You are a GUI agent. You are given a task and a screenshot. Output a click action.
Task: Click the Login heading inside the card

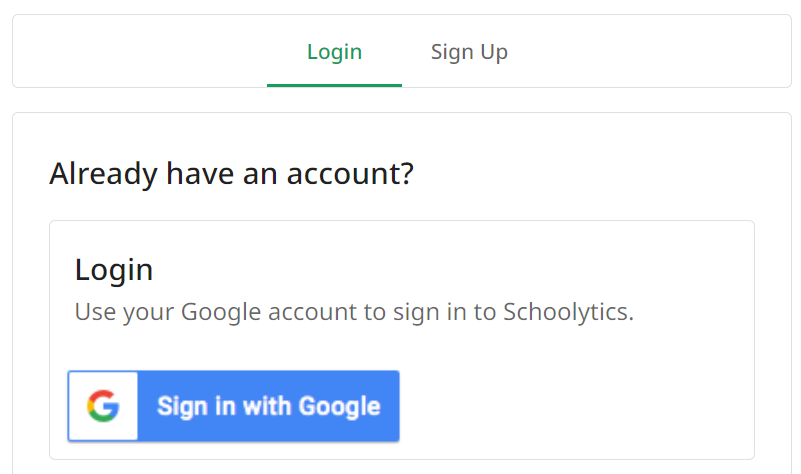tap(114, 270)
